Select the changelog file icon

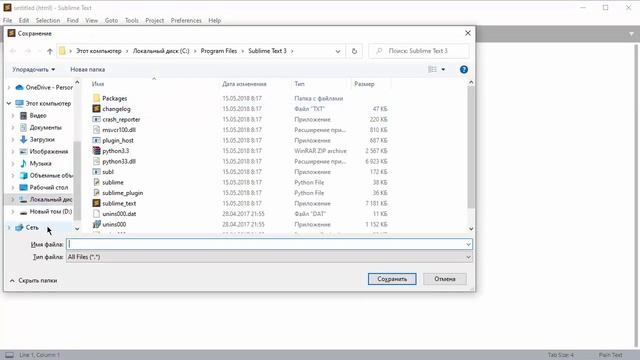point(96,109)
